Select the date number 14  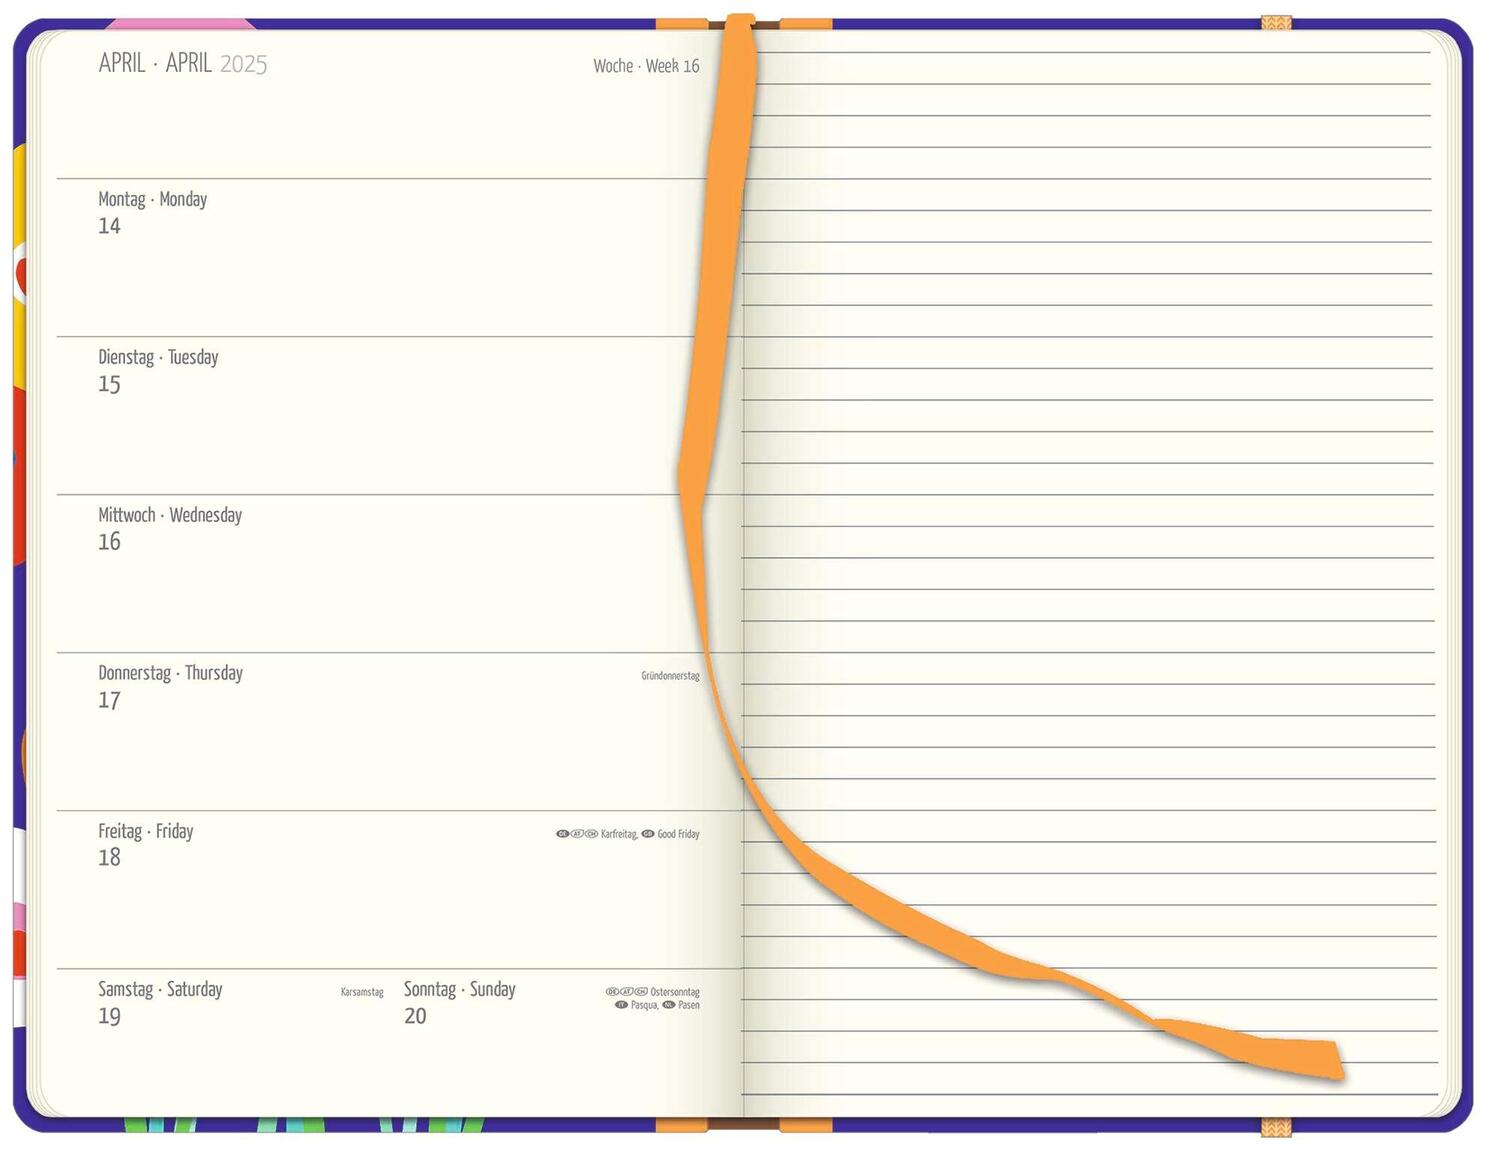pos(109,226)
